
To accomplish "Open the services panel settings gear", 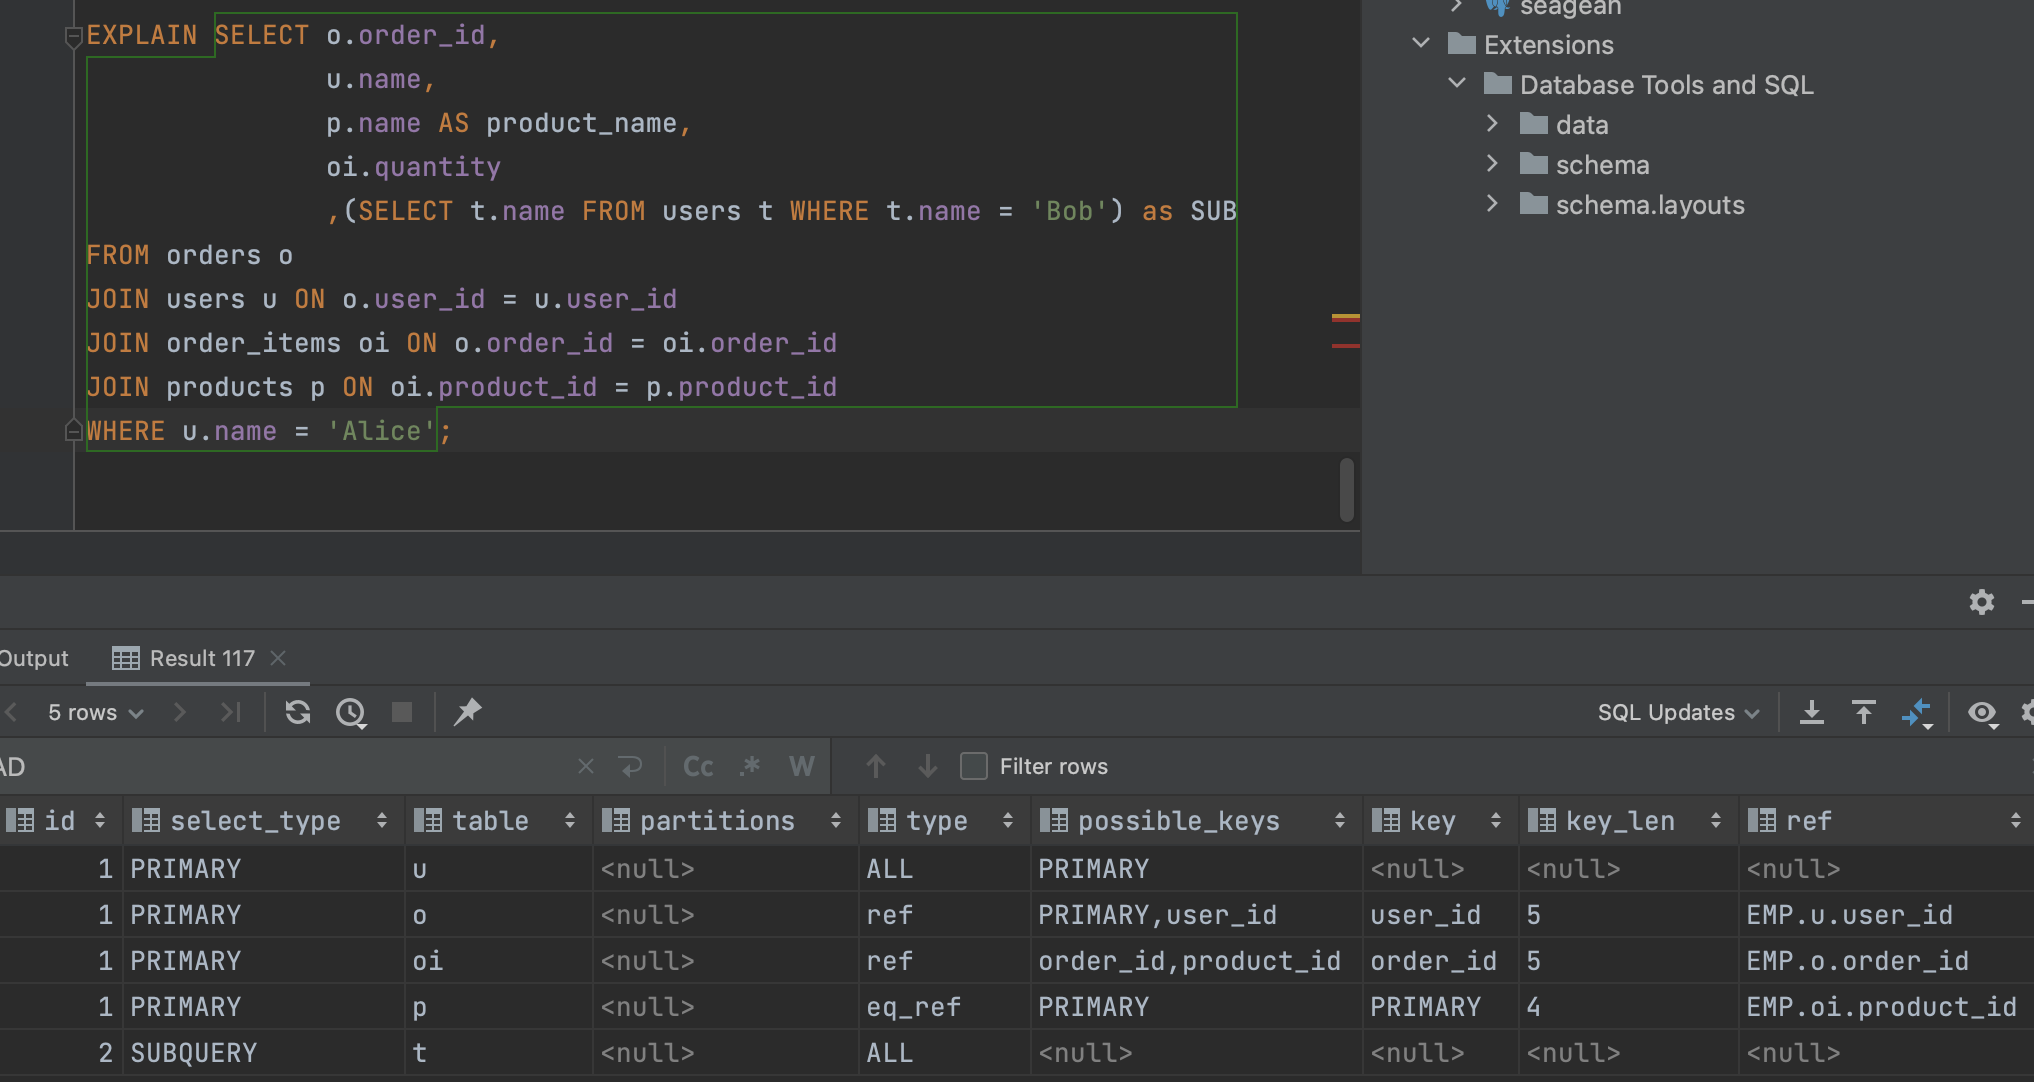I will (1981, 602).
